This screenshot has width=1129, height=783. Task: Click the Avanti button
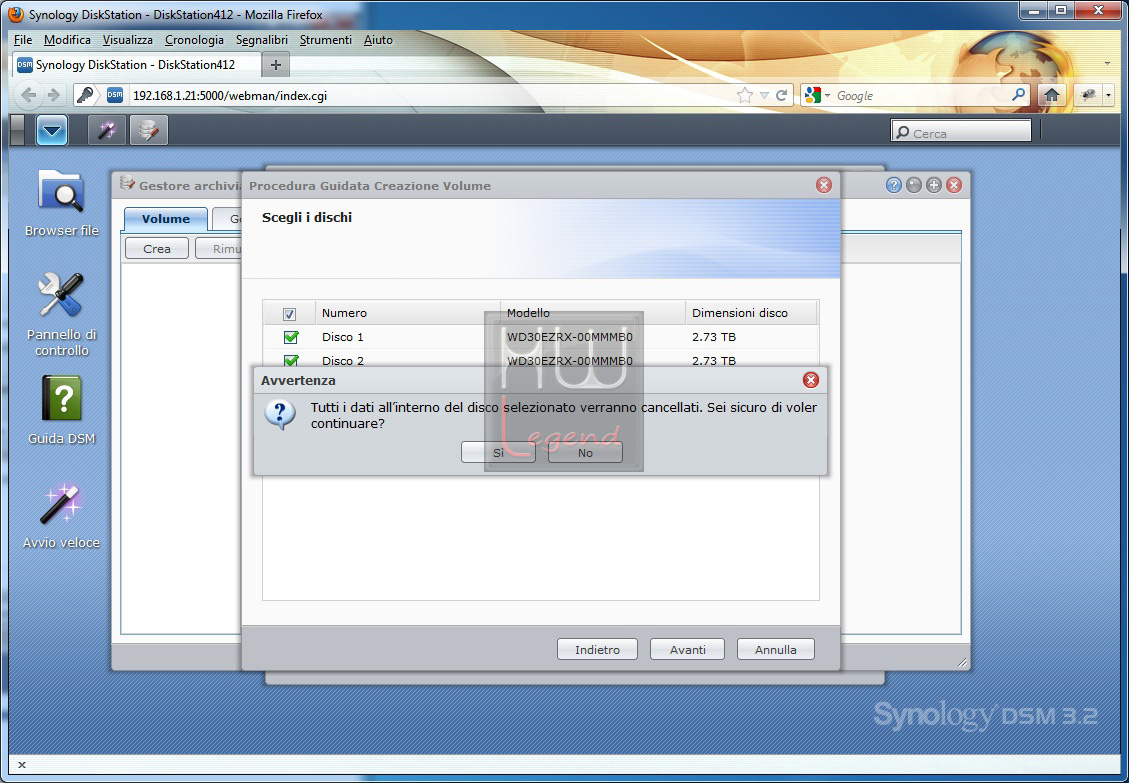pyautogui.click(x=688, y=649)
